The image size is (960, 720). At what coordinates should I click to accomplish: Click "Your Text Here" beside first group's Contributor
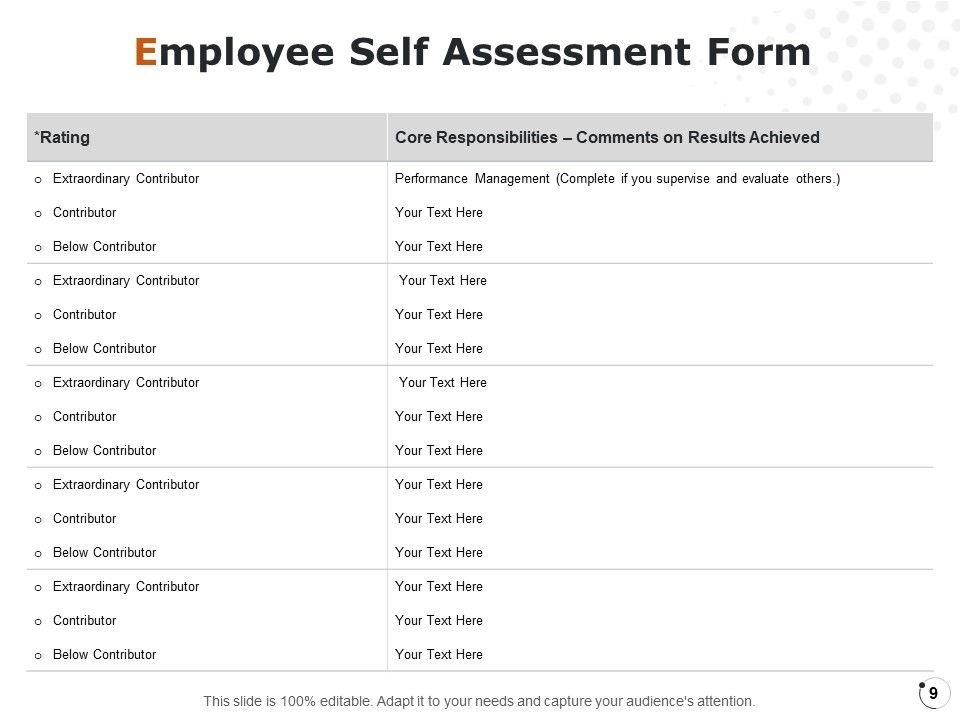tap(438, 213)
